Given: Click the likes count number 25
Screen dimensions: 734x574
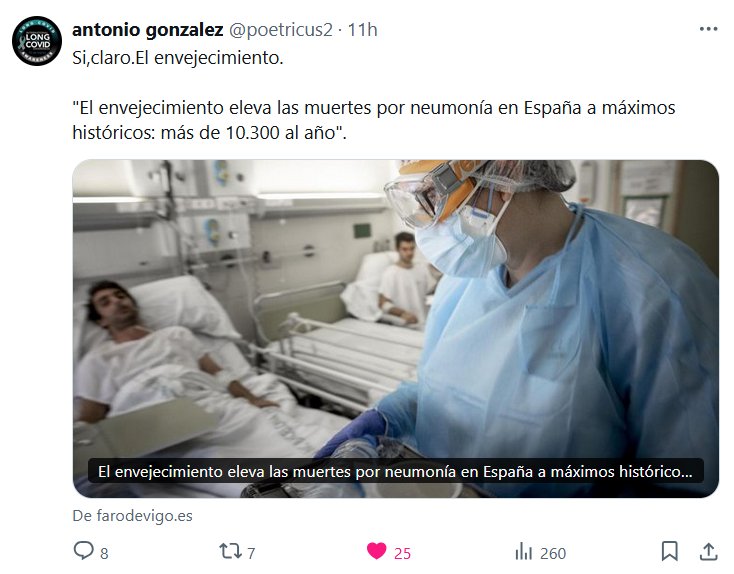Looking at the screenshot, I should 402,553.
